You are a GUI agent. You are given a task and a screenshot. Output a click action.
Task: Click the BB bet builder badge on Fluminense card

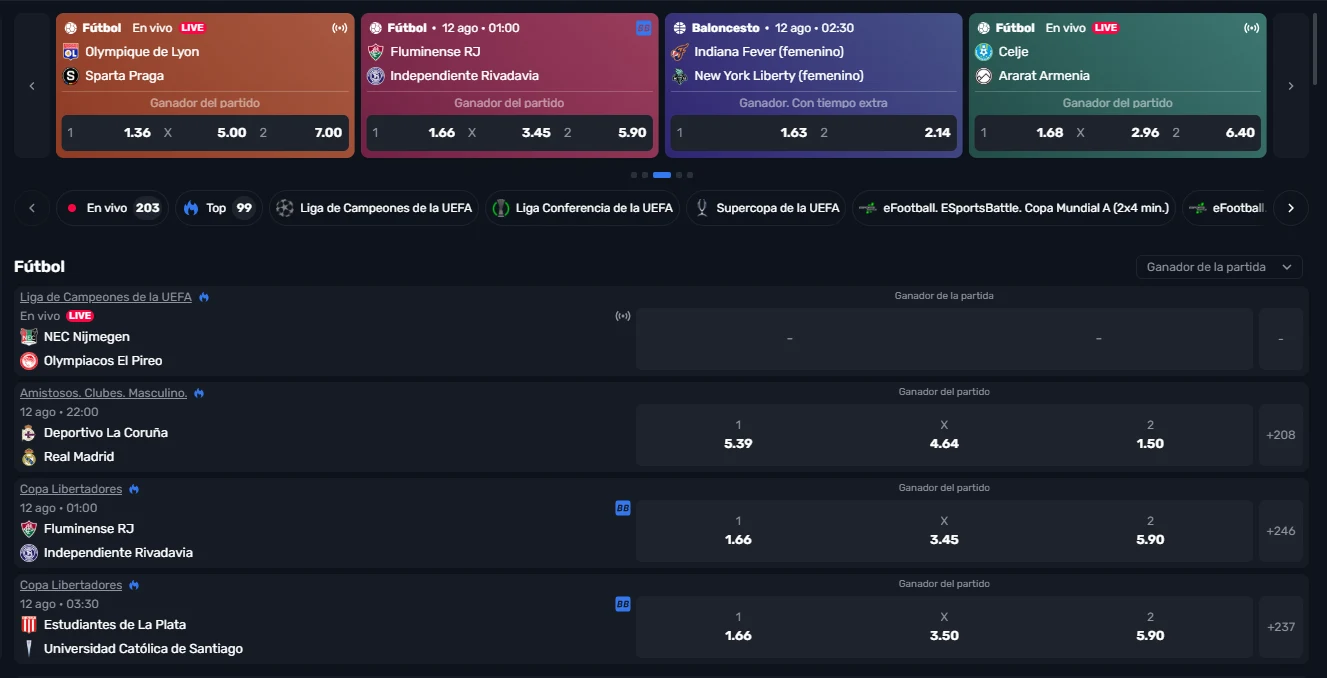644,28
